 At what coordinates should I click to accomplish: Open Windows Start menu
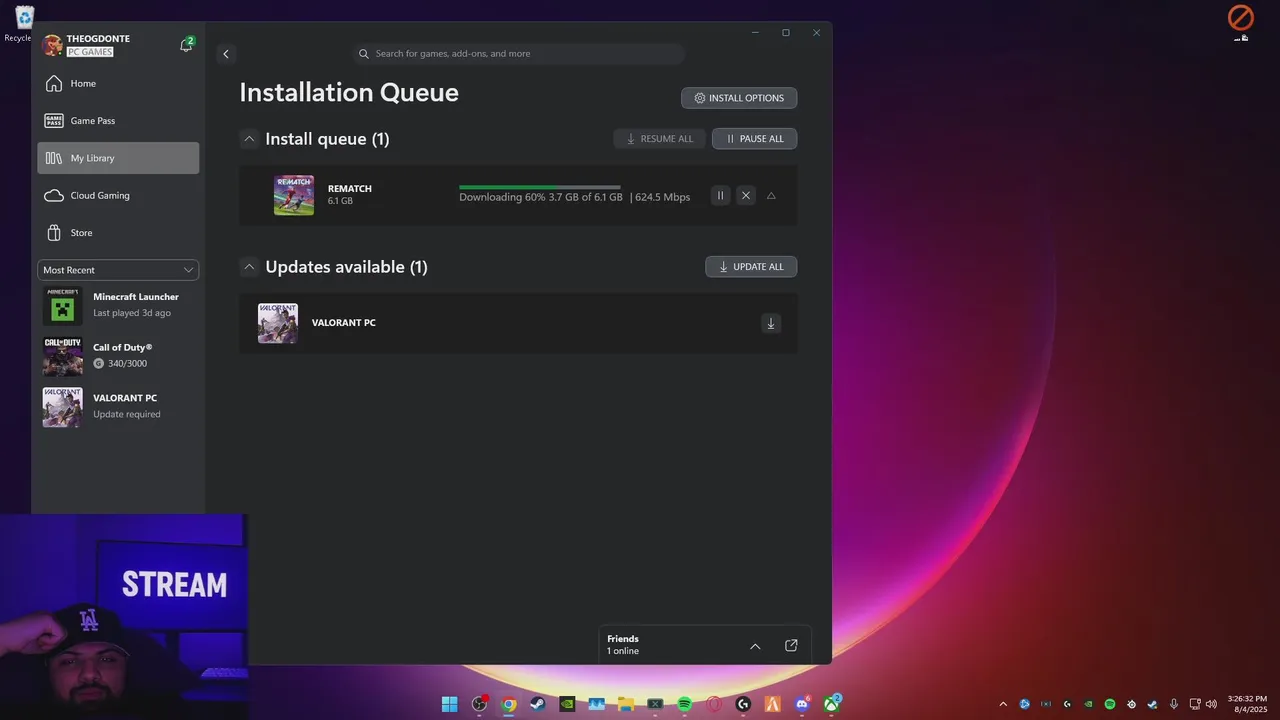tap(450, 704)
